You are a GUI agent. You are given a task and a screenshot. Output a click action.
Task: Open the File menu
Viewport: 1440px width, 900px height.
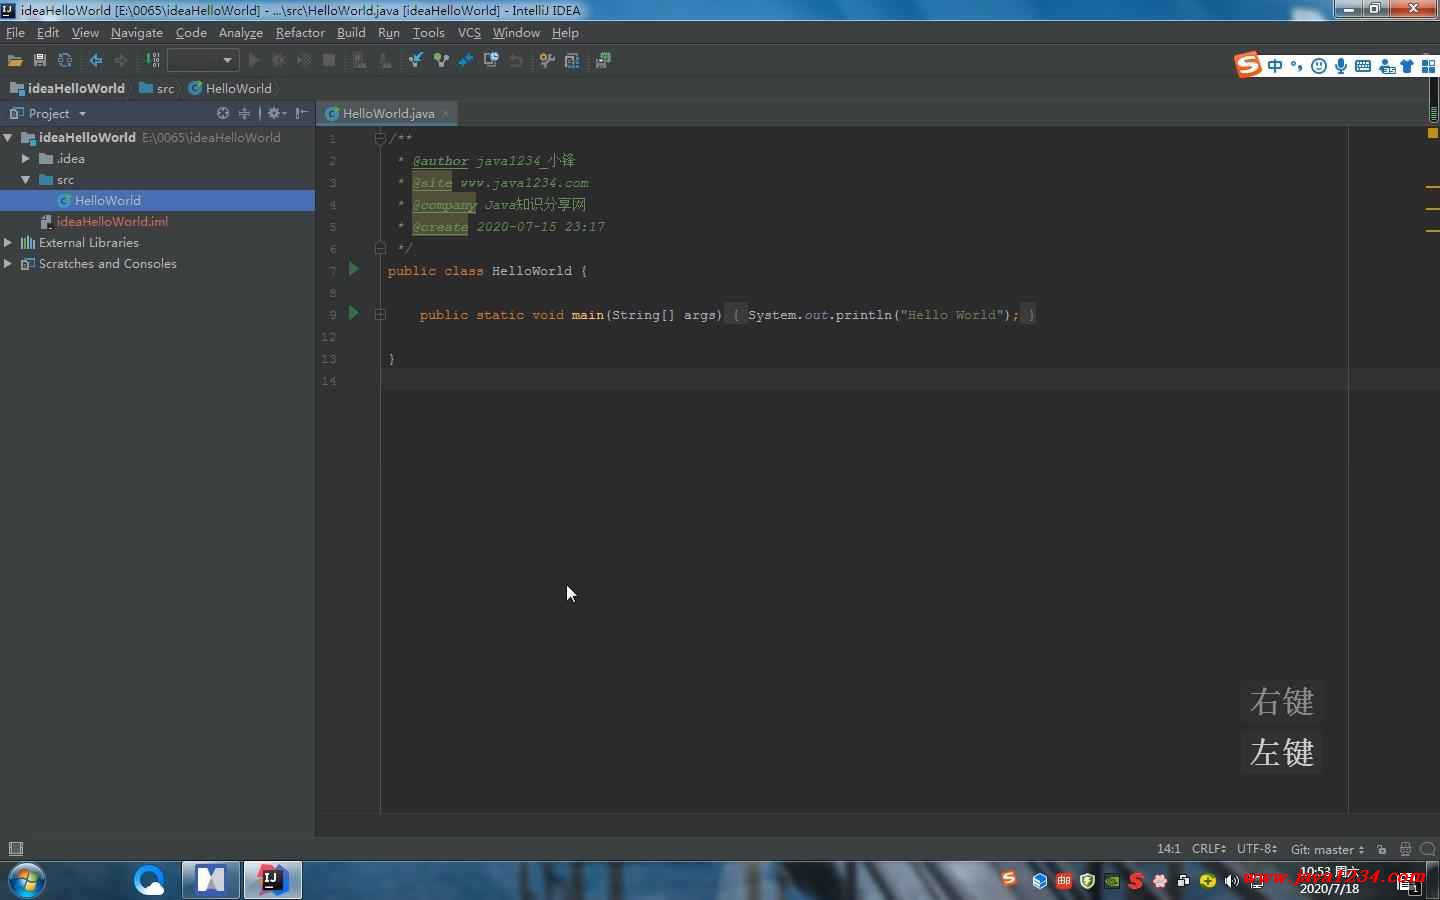(x=15, y=33)
